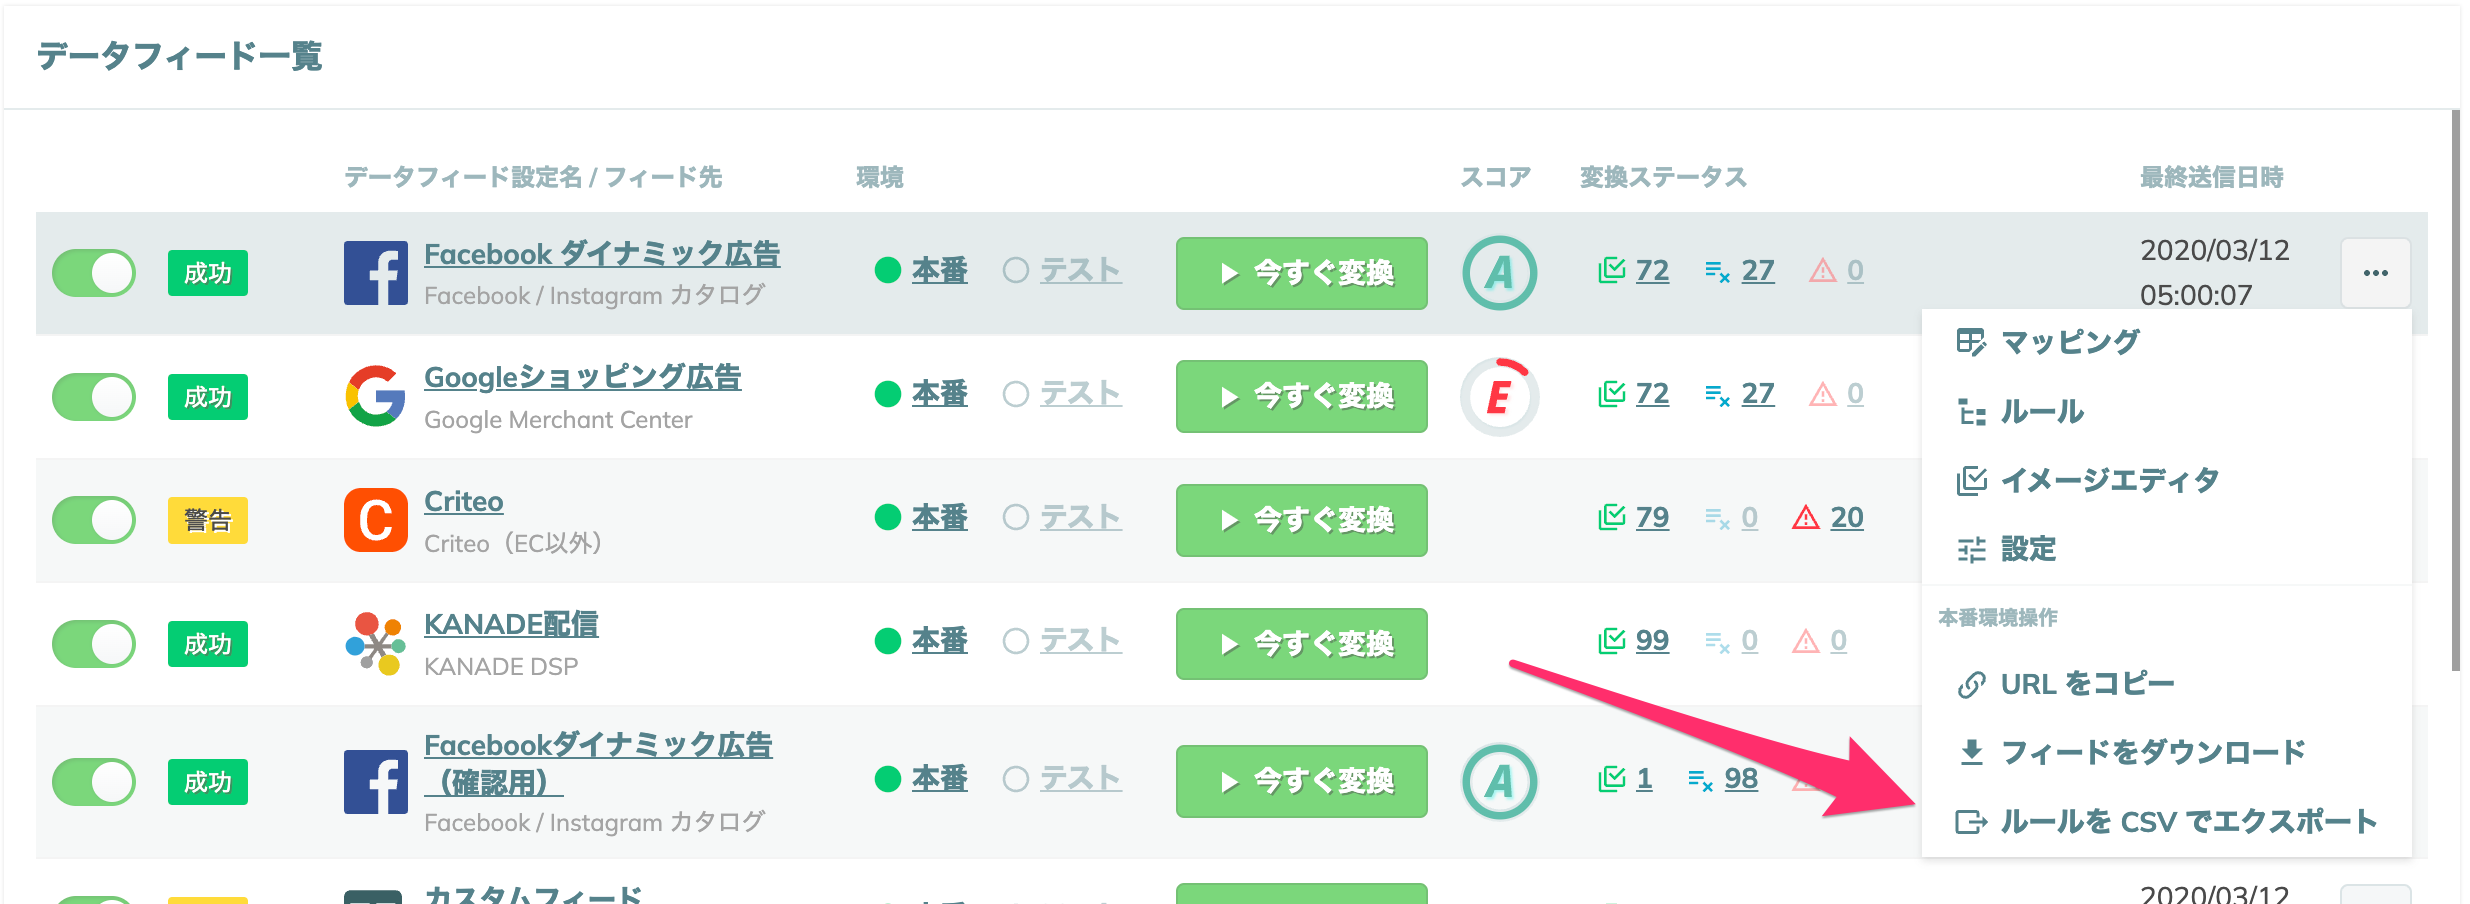This screenshot has height=904, width=2470.
Task: Collapse the three-dot menu on first row
Action: tap(2375, 273)
